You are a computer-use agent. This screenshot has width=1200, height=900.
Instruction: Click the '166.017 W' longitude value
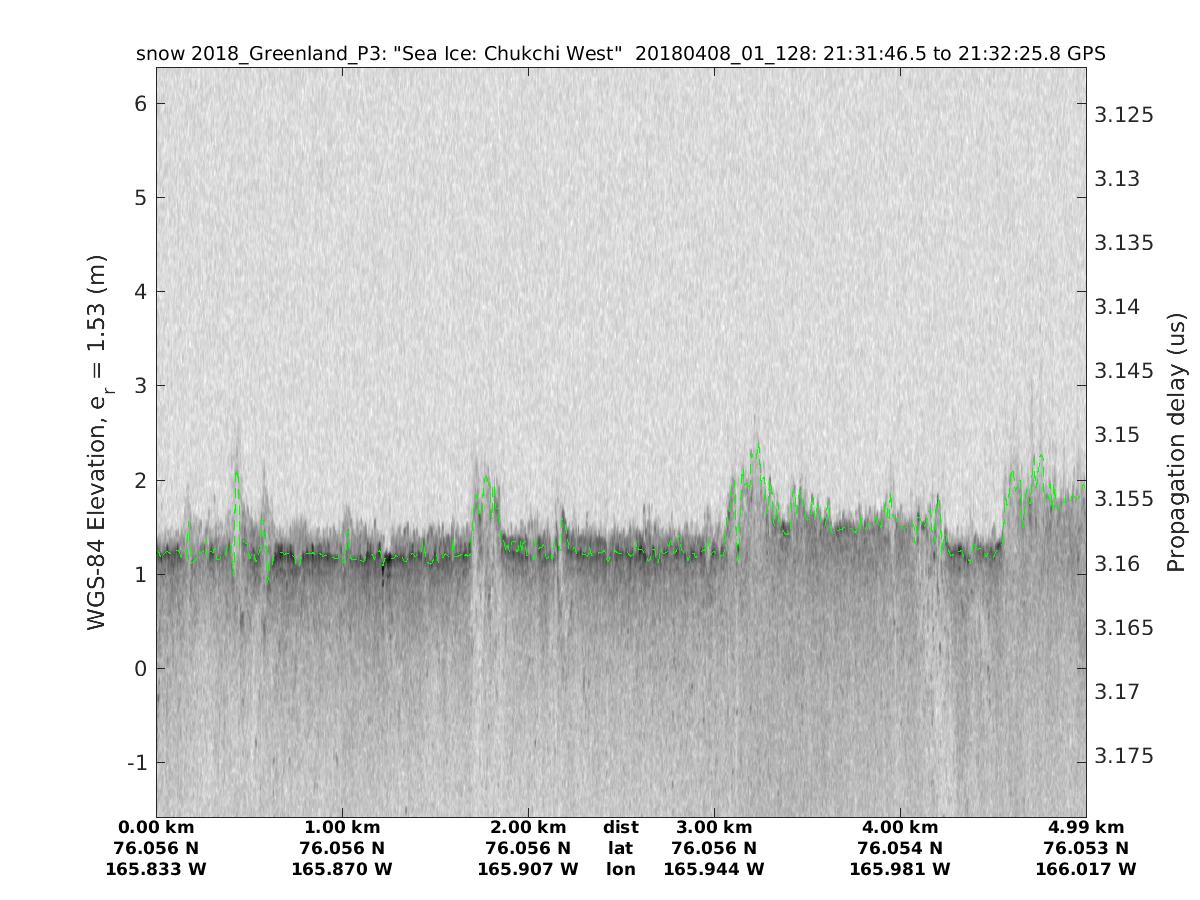click(1086, 869)
